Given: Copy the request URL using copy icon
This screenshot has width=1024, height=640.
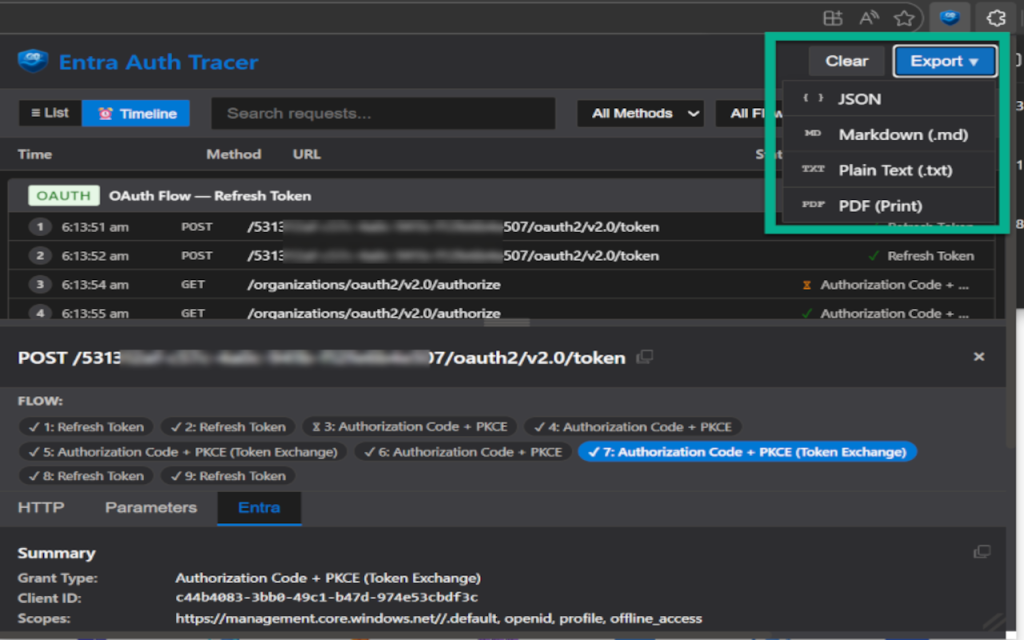Looking at the screenshot, I should tap(646, 357).
